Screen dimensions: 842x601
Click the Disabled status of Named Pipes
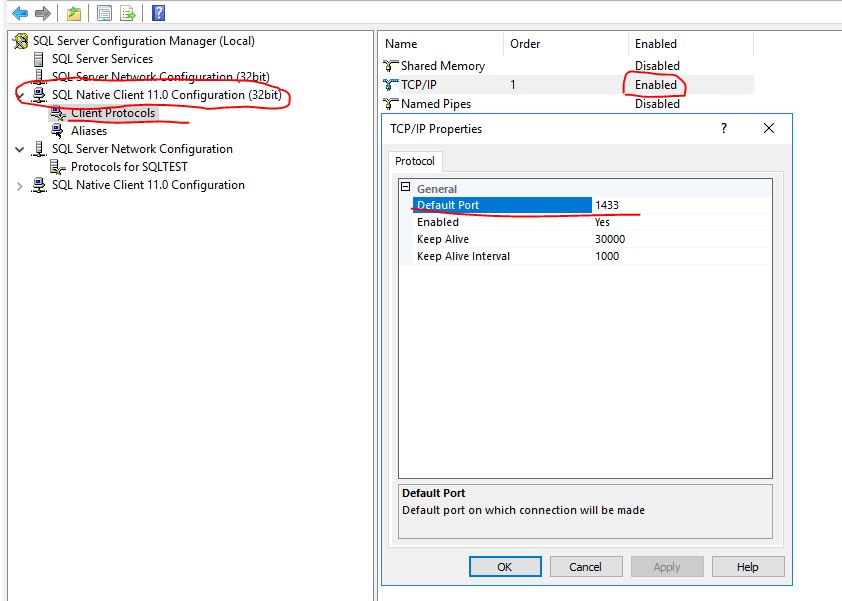pyautogui.click(x=657, y=104)
